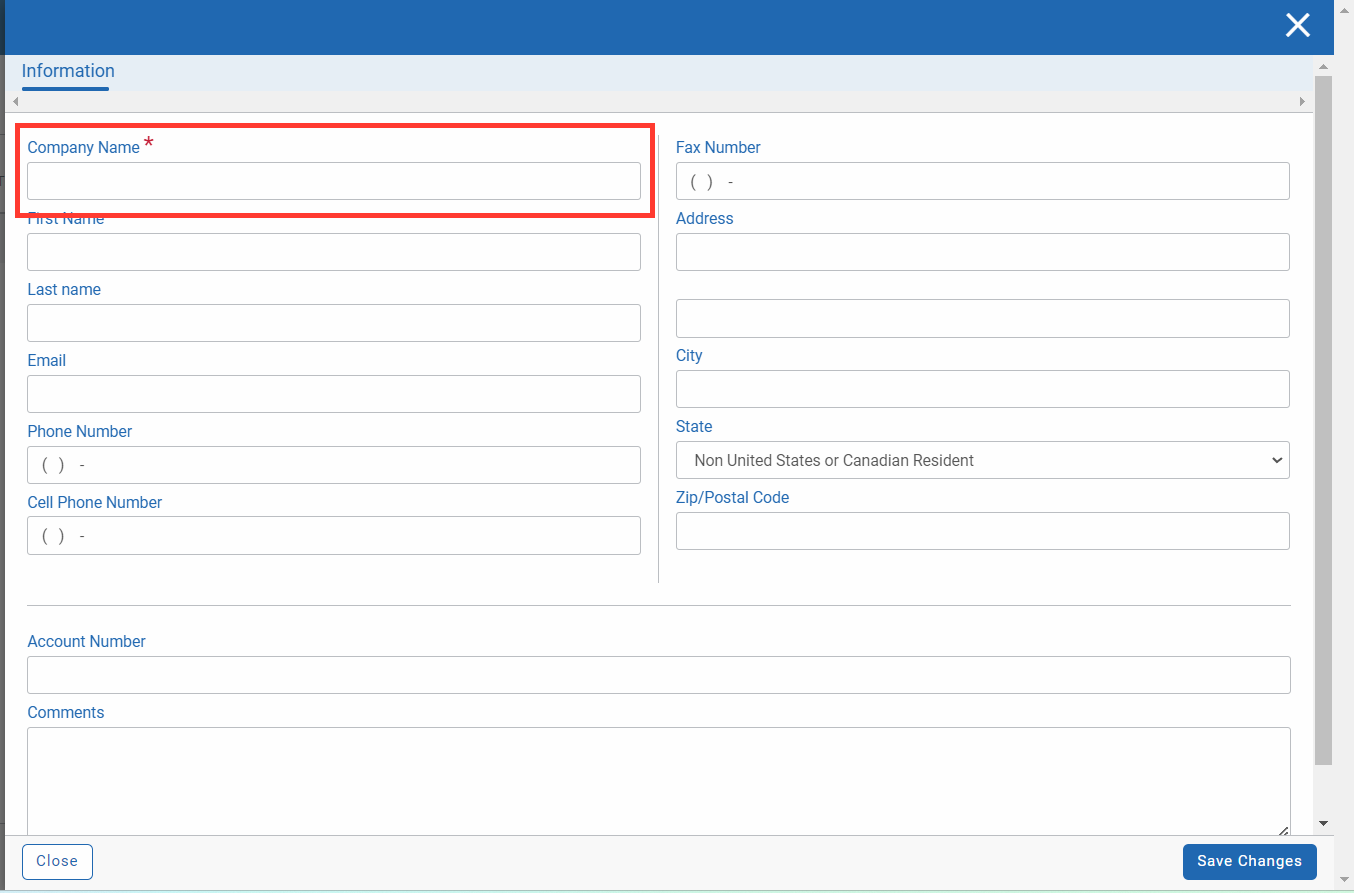Click the City text field
The width and height of the screenshot is (1354, 893).
pyautogui.click(x=982, y=389)
